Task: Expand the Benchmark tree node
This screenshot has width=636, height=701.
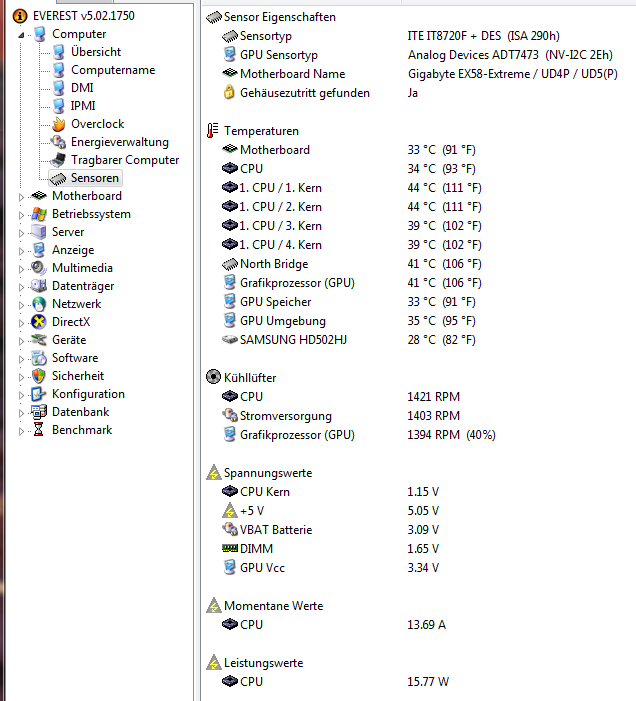Action: coord(21,431)
